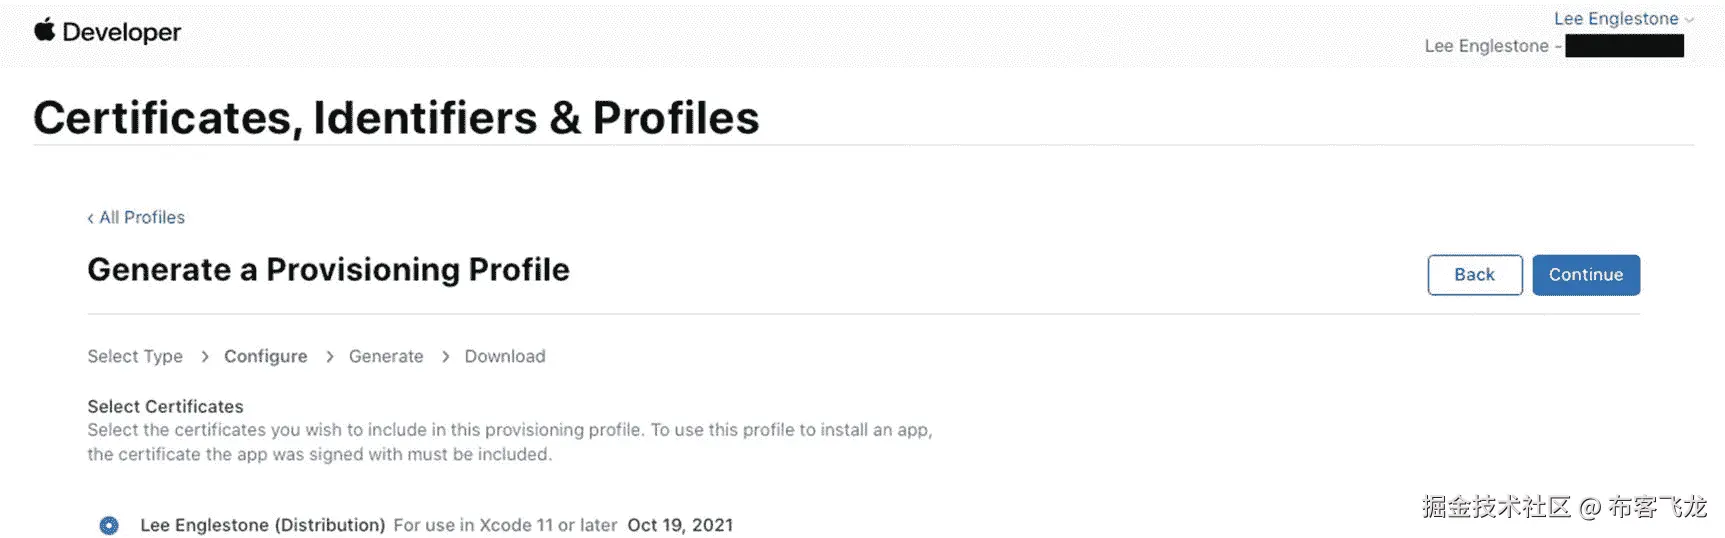1725x538 pixels.
Task: Select the Configure breadcrumb step
Action: 265,356
